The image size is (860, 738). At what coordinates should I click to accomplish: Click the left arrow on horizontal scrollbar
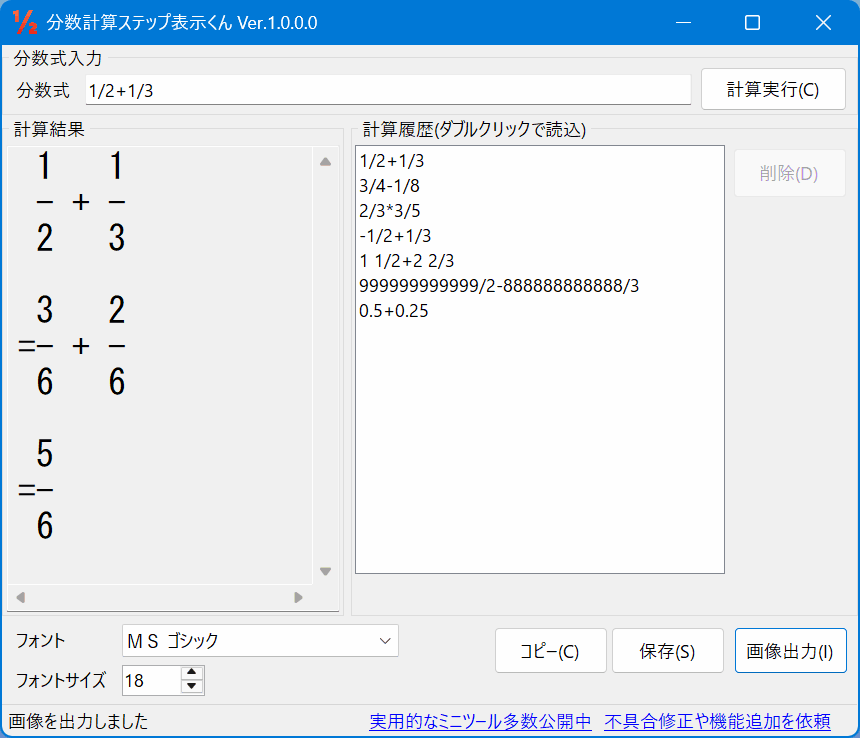point(19,597)
